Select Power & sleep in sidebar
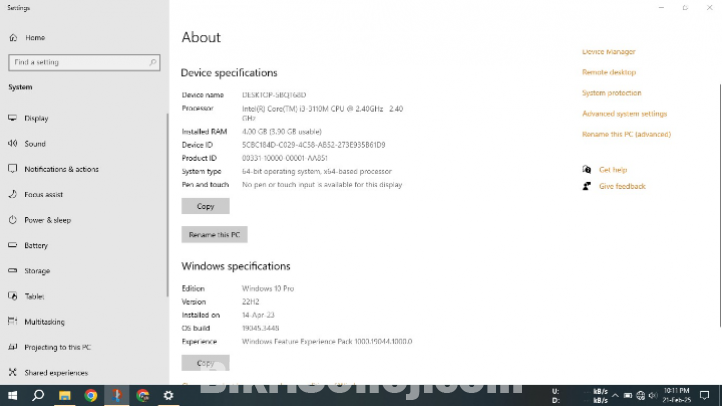The image size is (722, 406). click(x=47, y=220)
